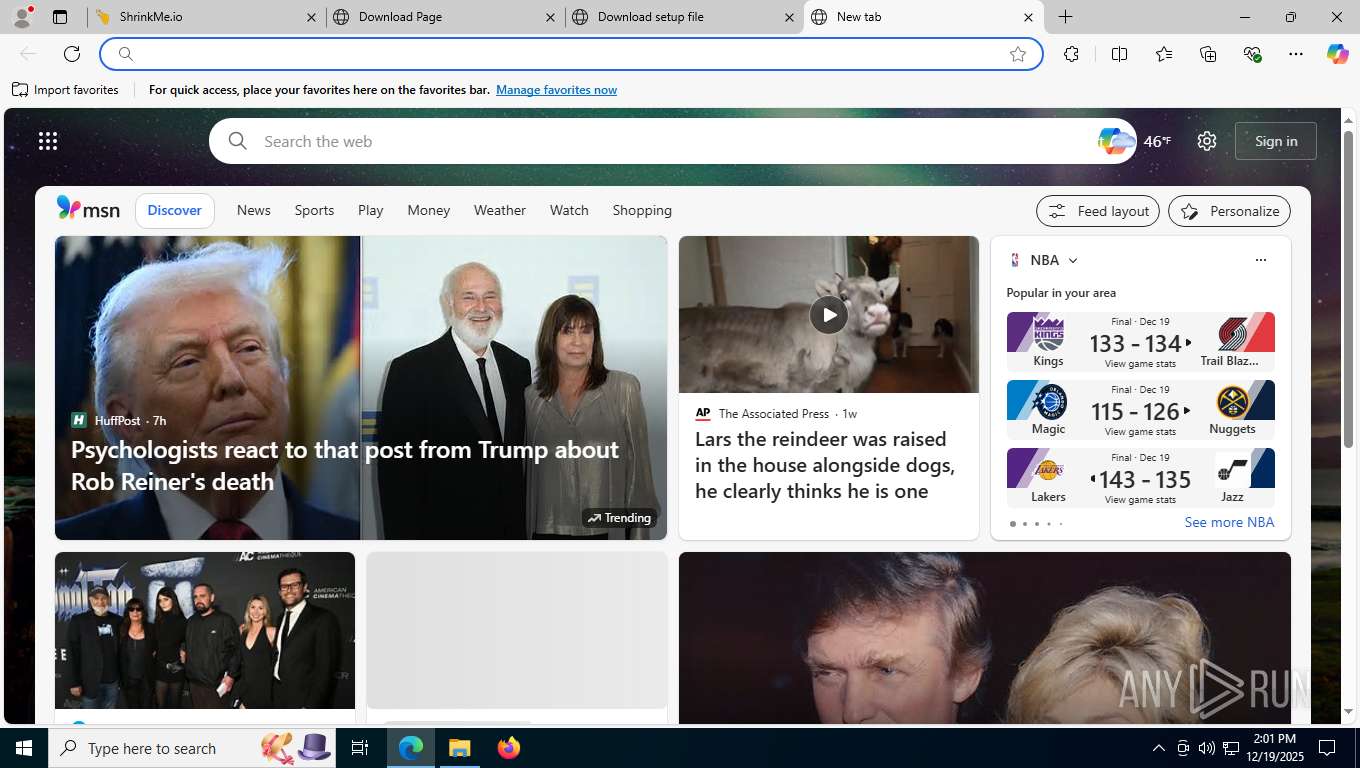Launch Firefox from the taskbar

tap(508, 748)
